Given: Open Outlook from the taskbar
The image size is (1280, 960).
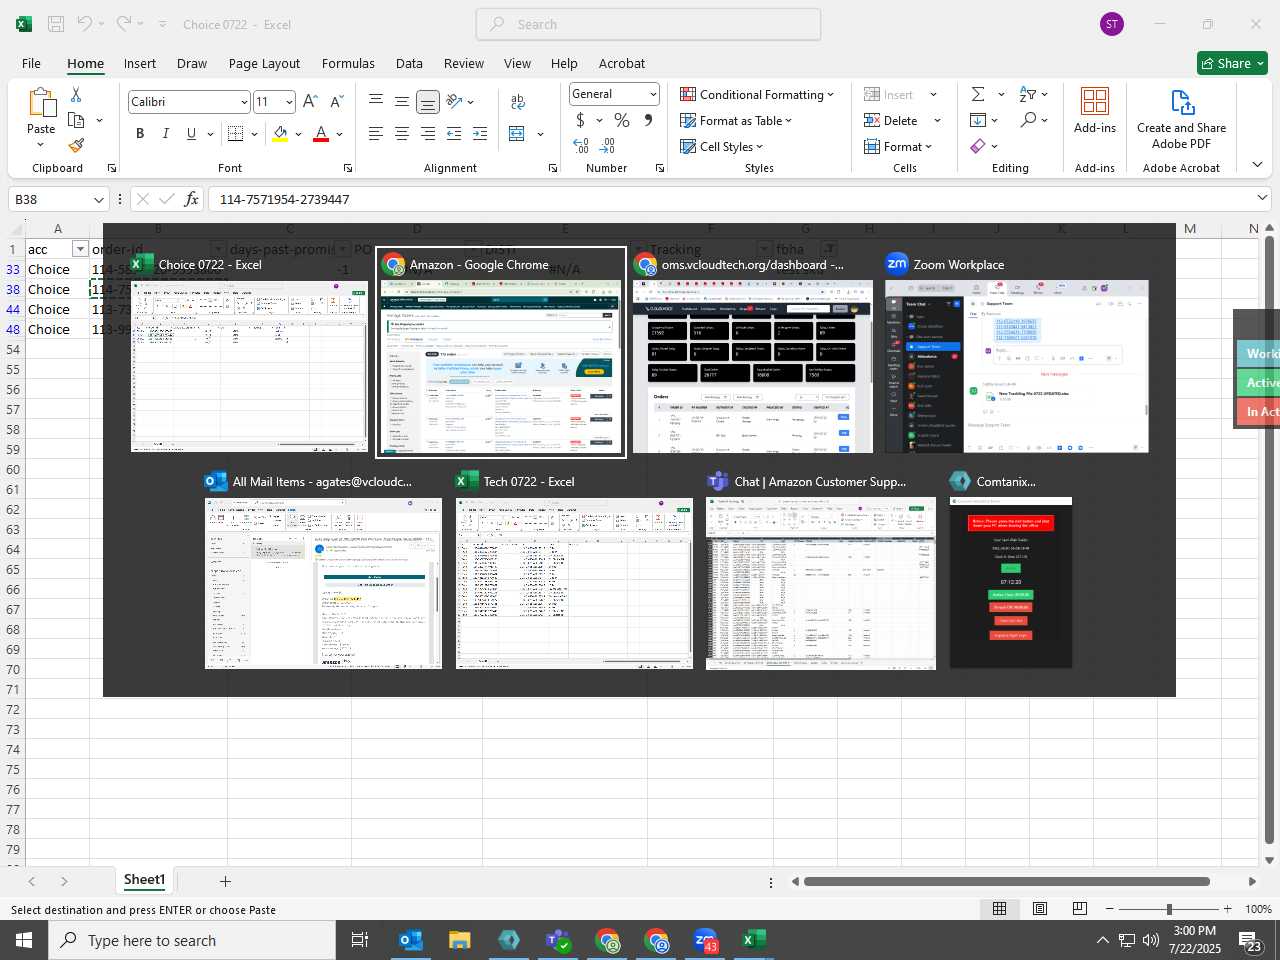Looking at the screenshot, I should (x=410, y=940).
